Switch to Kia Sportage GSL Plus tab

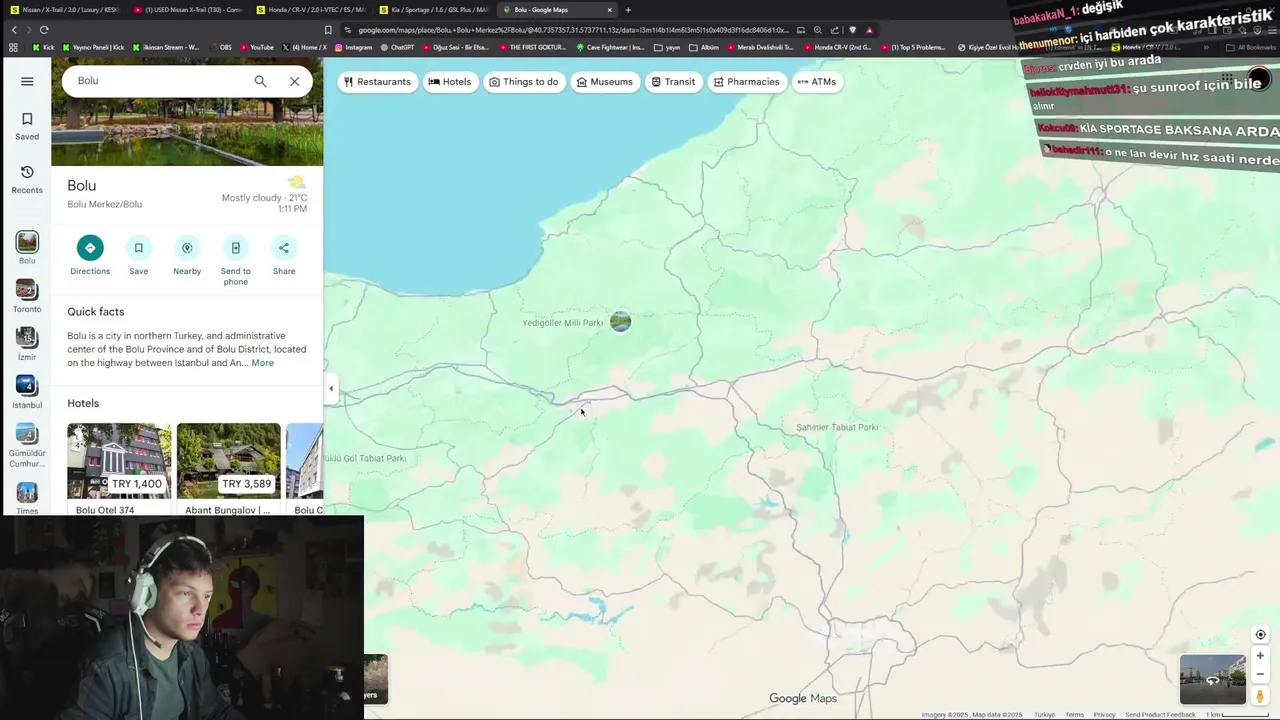[434, 10]
